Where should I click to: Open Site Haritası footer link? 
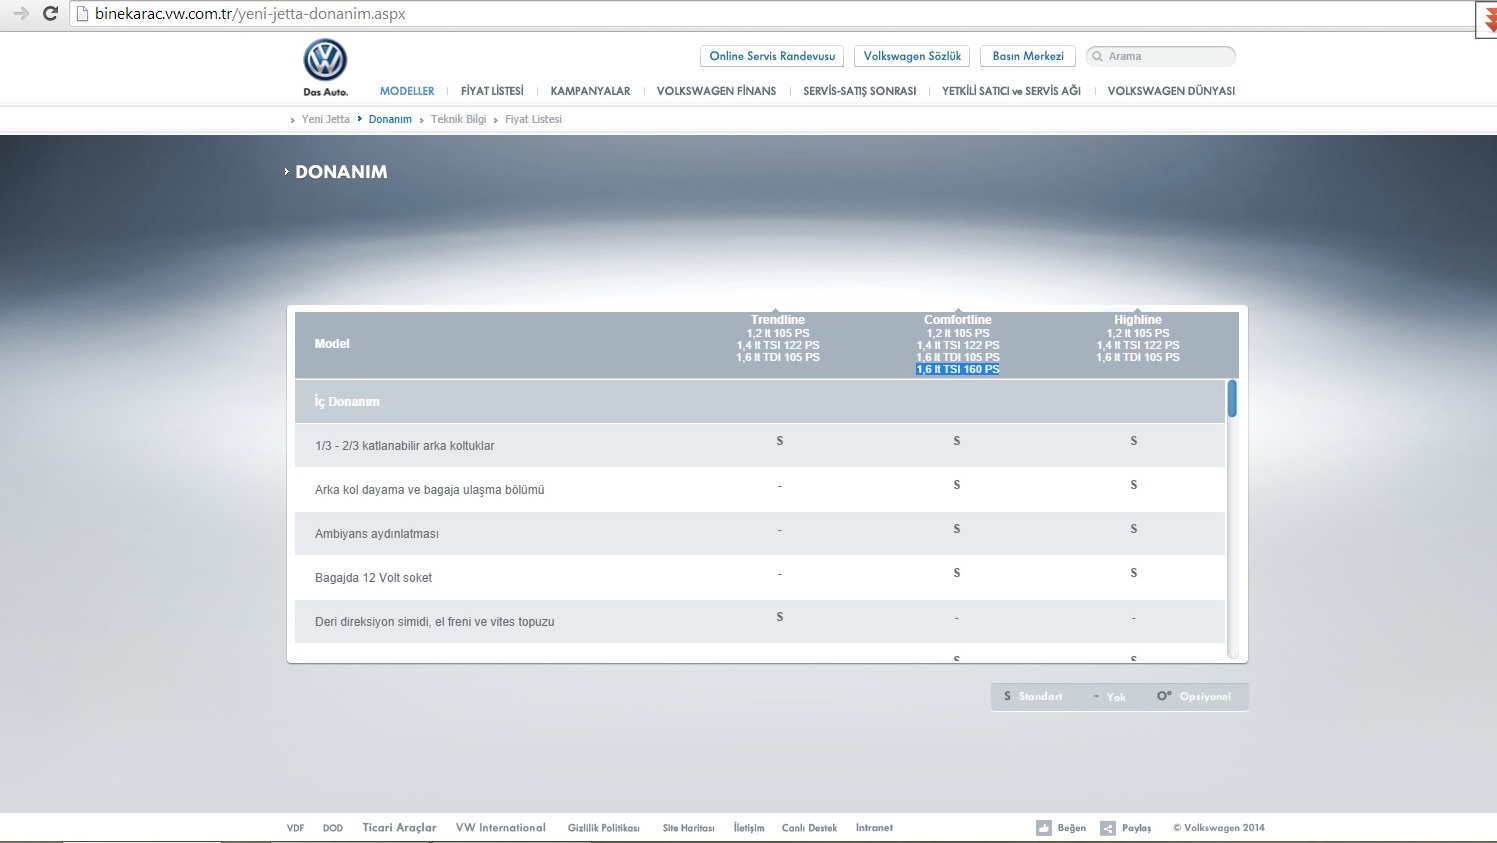pyautogui.click(x=688, y=828)
